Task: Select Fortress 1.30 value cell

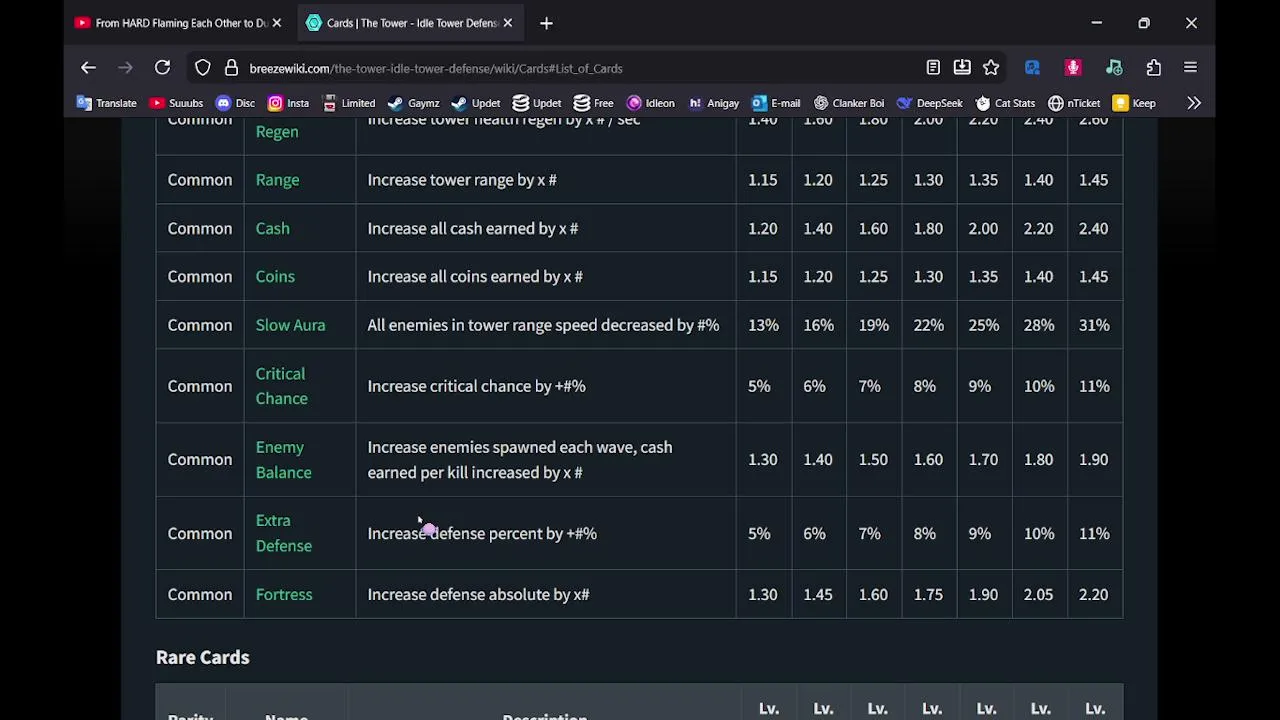Action: tap(763, 594)
